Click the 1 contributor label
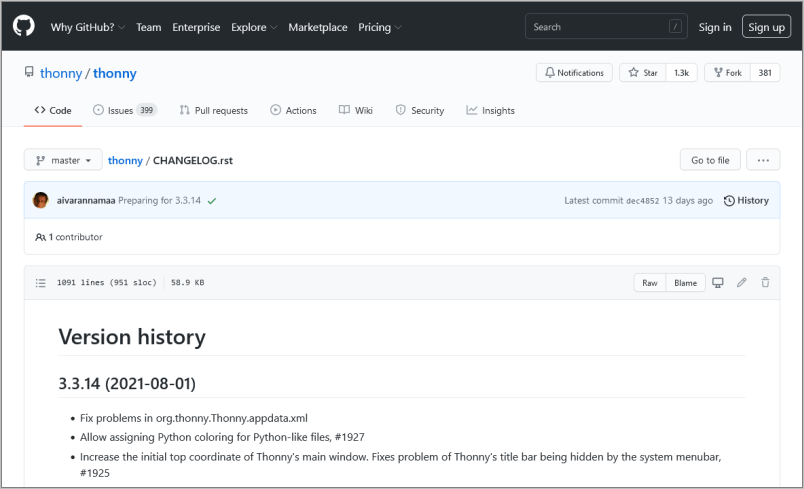Screen dimensions: 804x489 pos(69,237)
